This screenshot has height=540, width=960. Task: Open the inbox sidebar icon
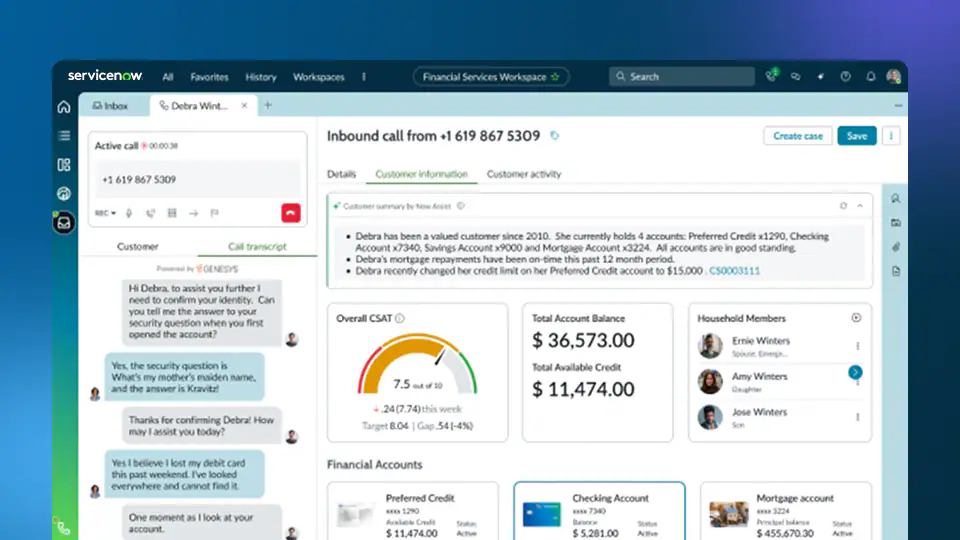(64, 223)
